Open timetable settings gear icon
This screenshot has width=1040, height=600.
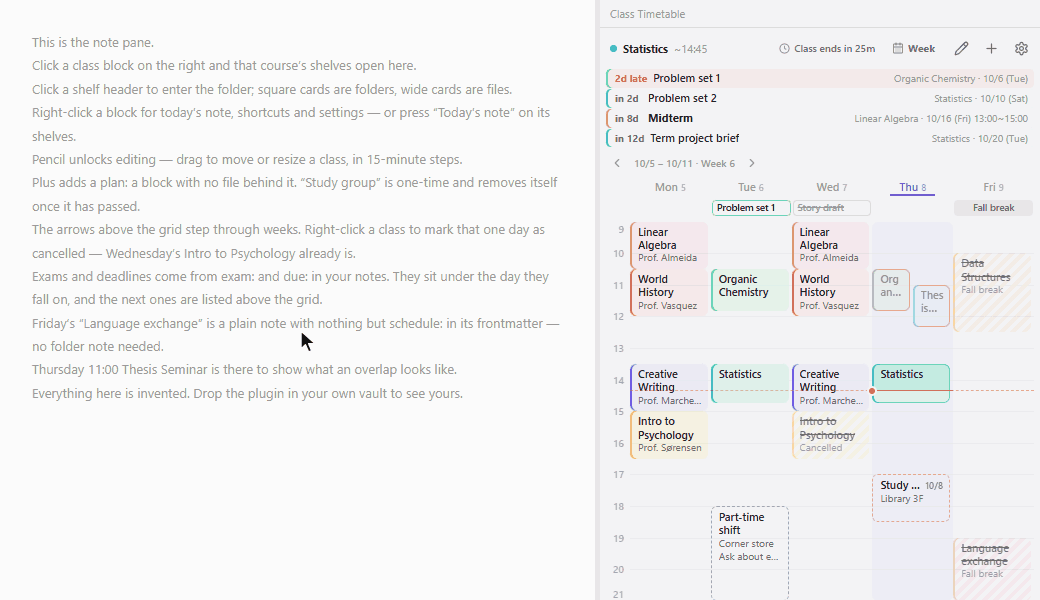[x=1021, y=48]
